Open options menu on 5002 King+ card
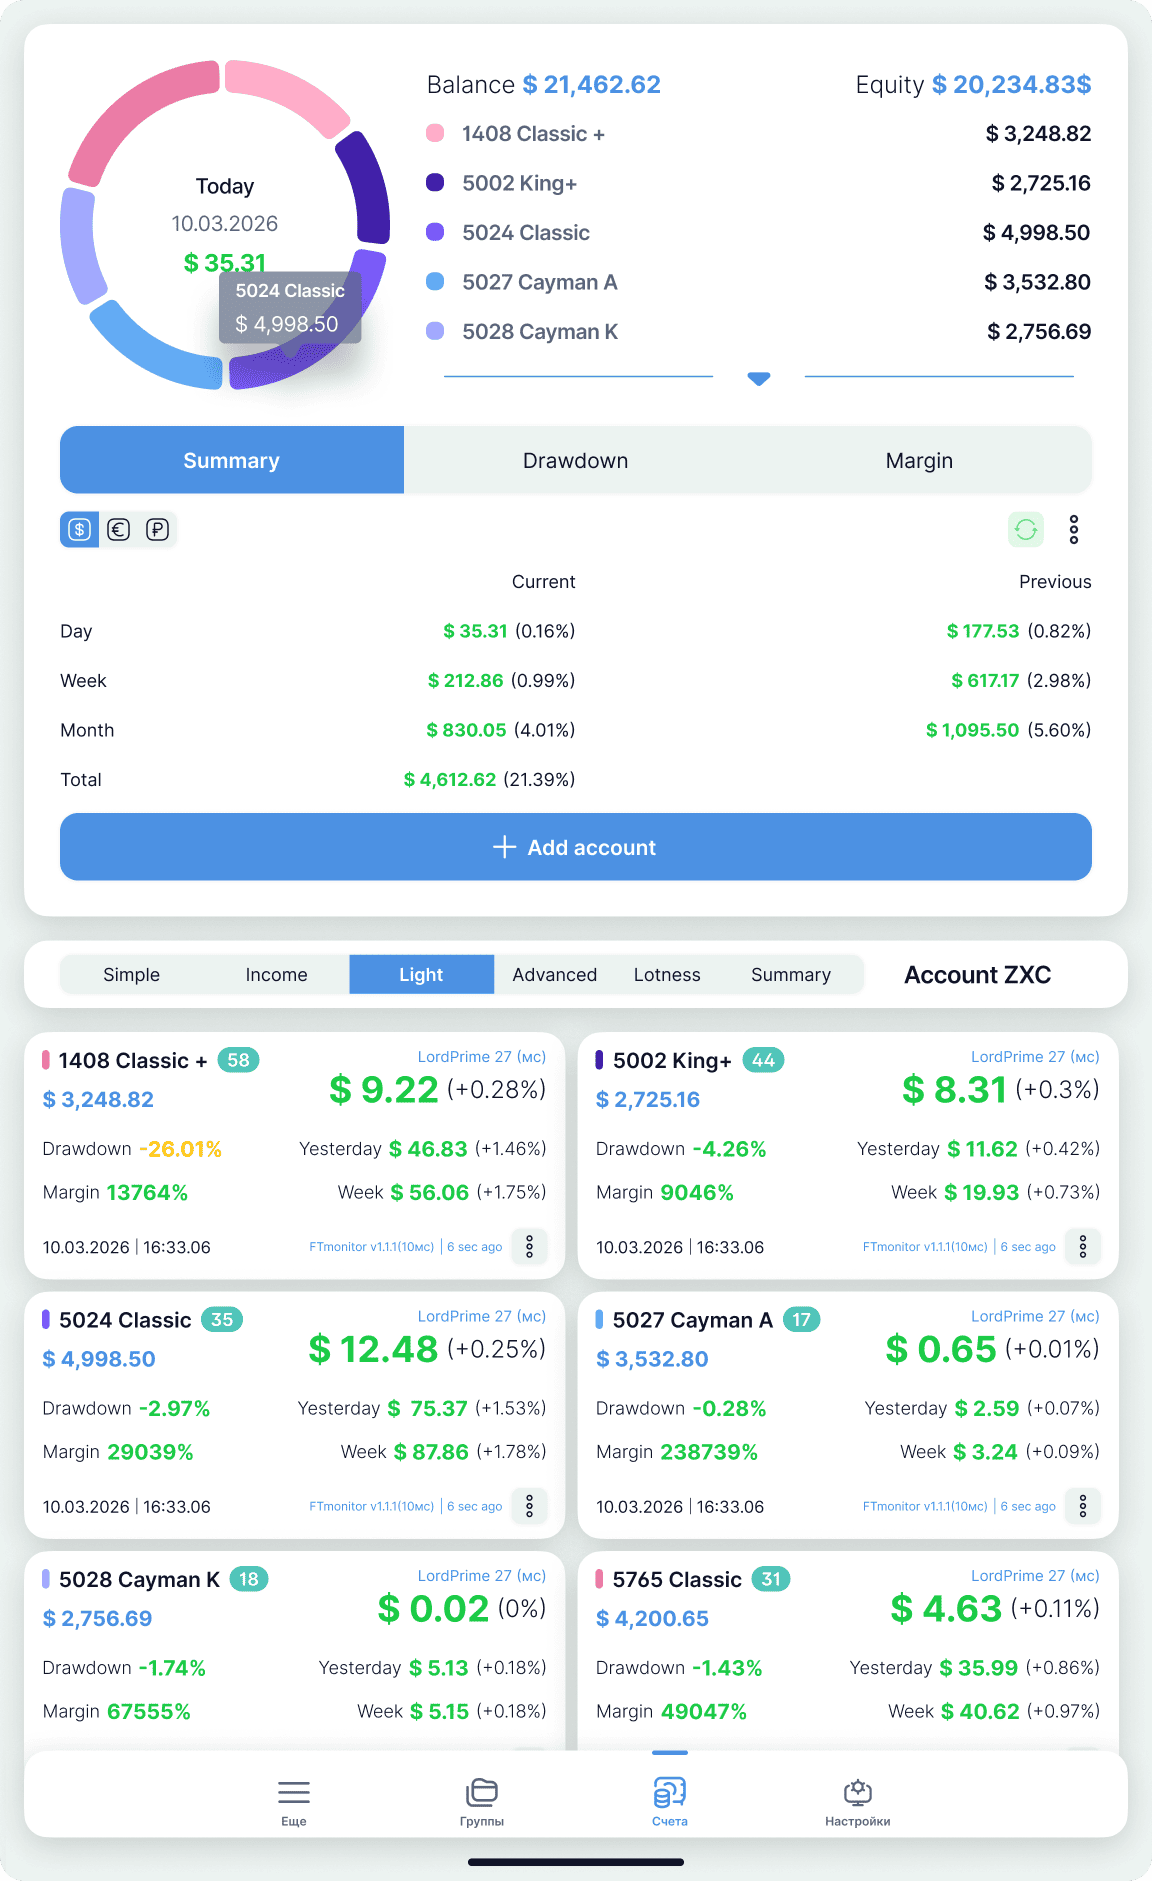 [1082, 1246]
